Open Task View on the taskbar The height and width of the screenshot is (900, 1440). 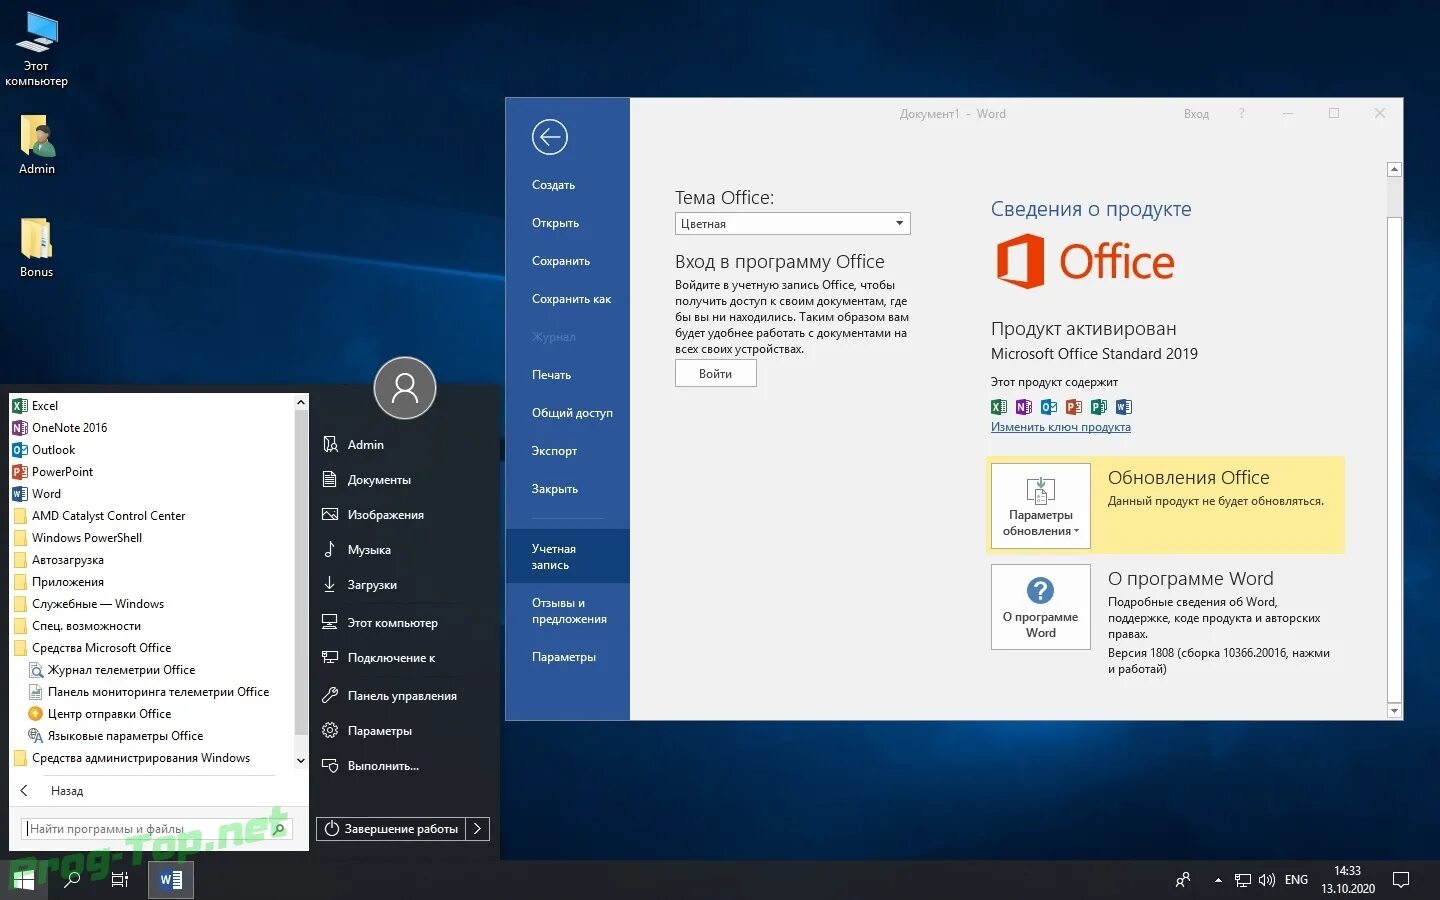tap(119, 880)
